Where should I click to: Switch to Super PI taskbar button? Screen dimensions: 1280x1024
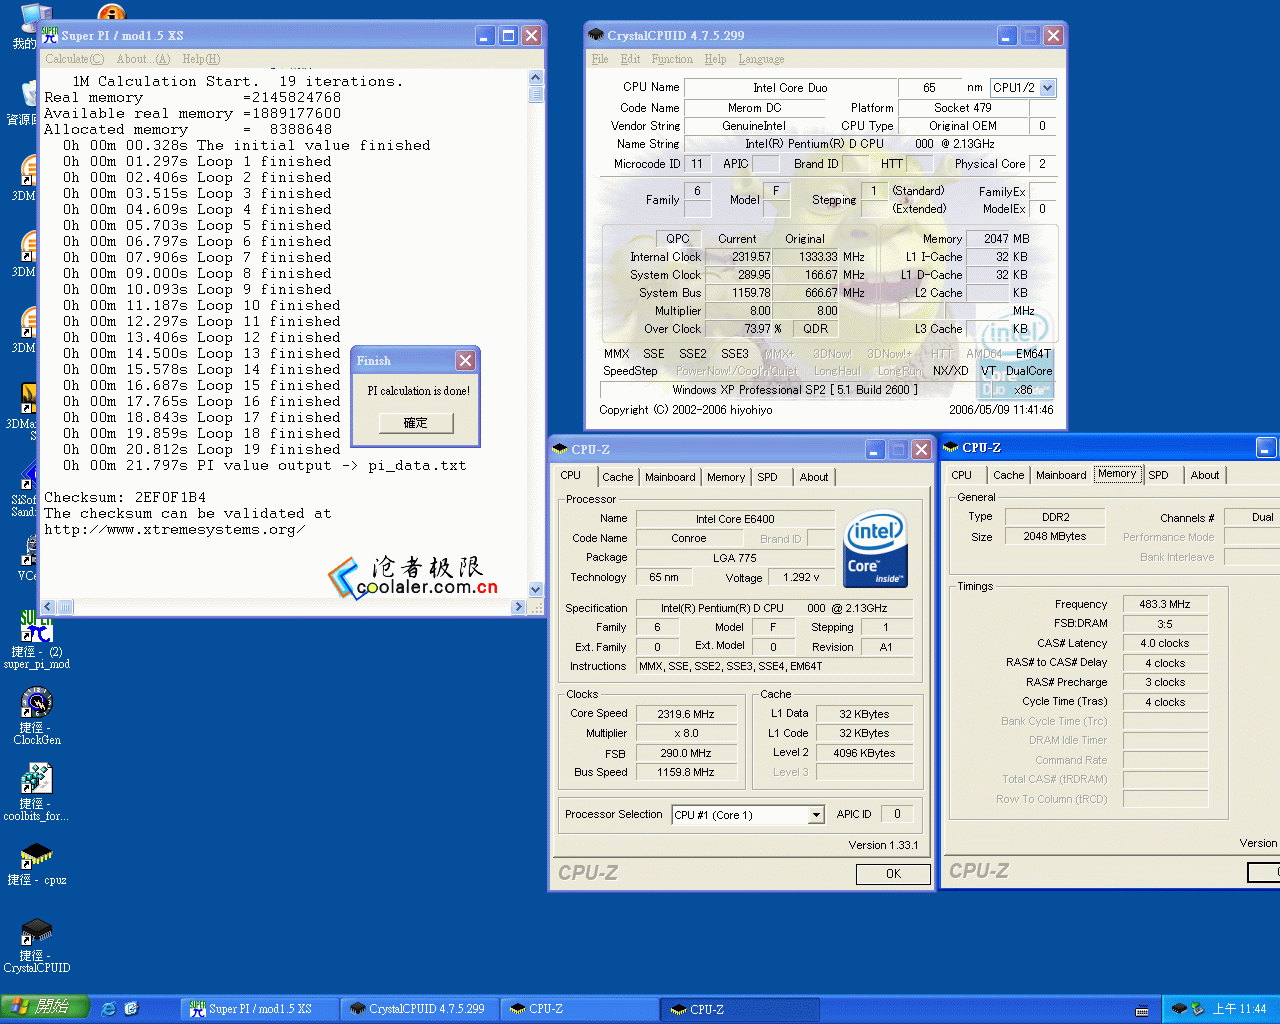pos(259,1009)
